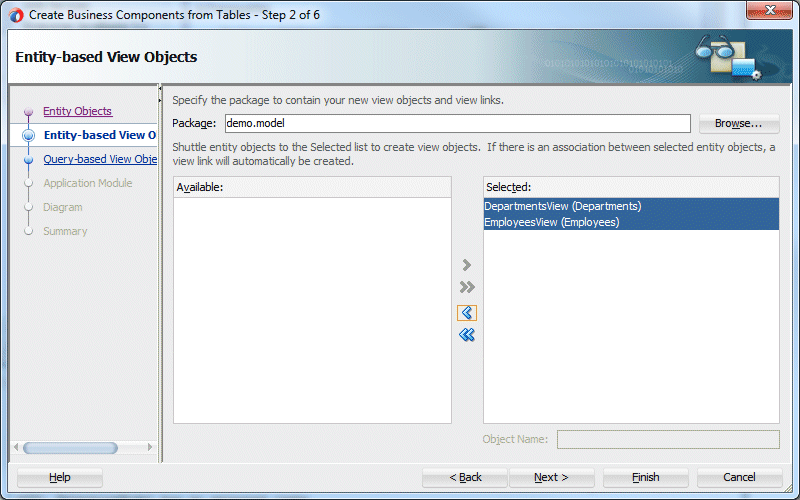Click the steps panel scroll right arrow
Screen dimensions: 800x500
[x=150, y=447]
